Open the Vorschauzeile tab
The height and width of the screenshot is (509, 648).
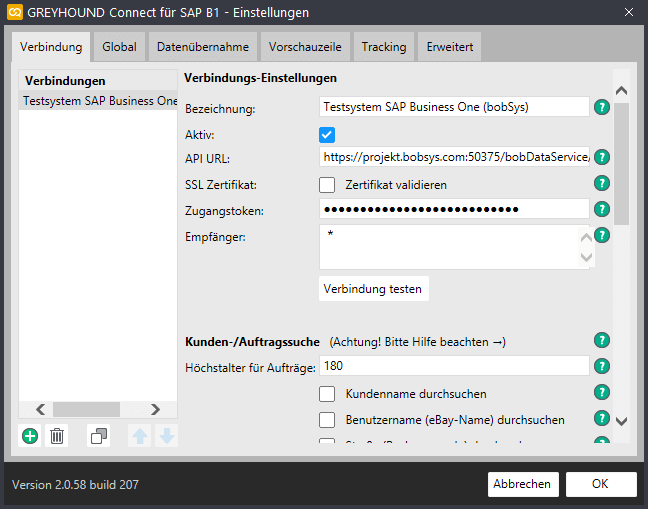click(305, 47)
